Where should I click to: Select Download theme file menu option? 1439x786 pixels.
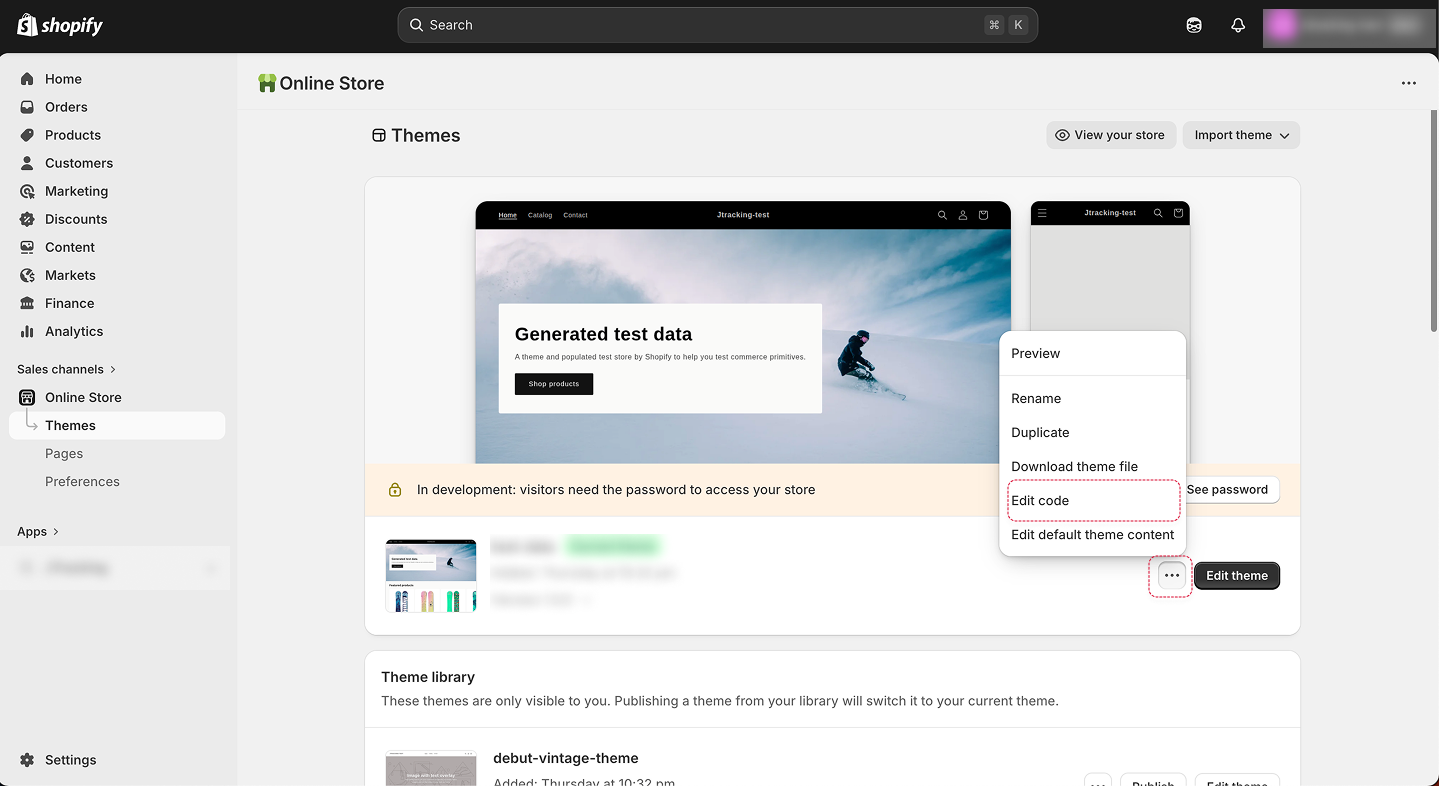point(1074,467)
